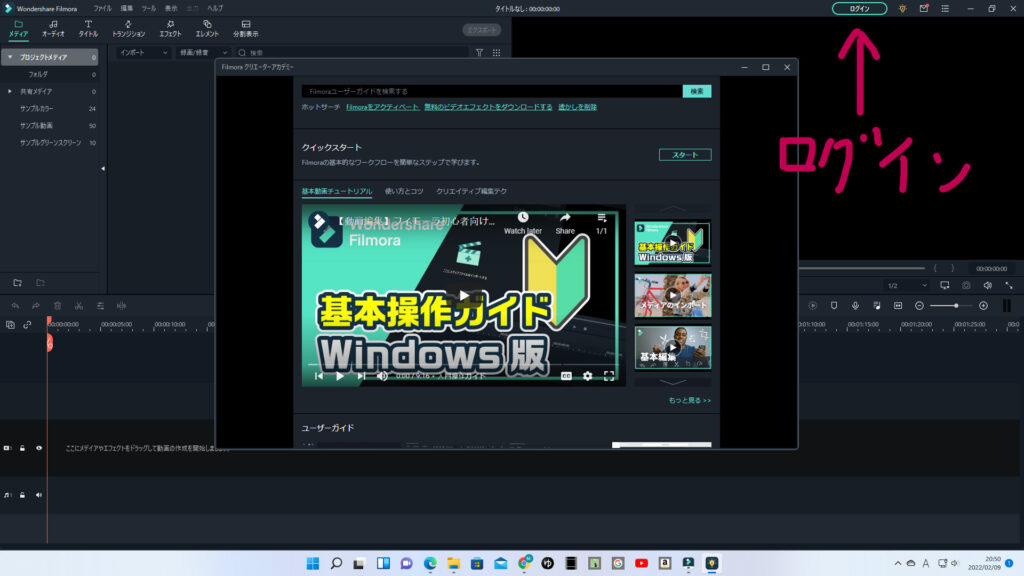Switch to the 使い方とコツ tab
The image size is (1024, 576).
pyautogui.click(x=404, y=191)
